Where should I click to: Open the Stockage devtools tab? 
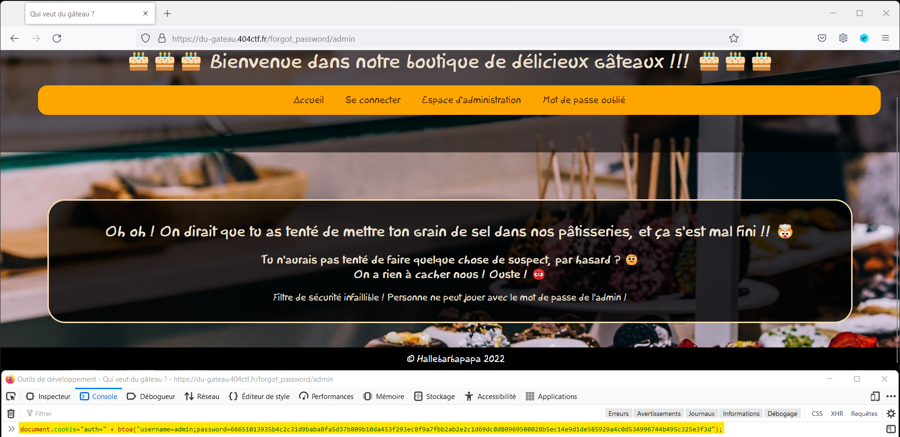(x=434, y=396)
